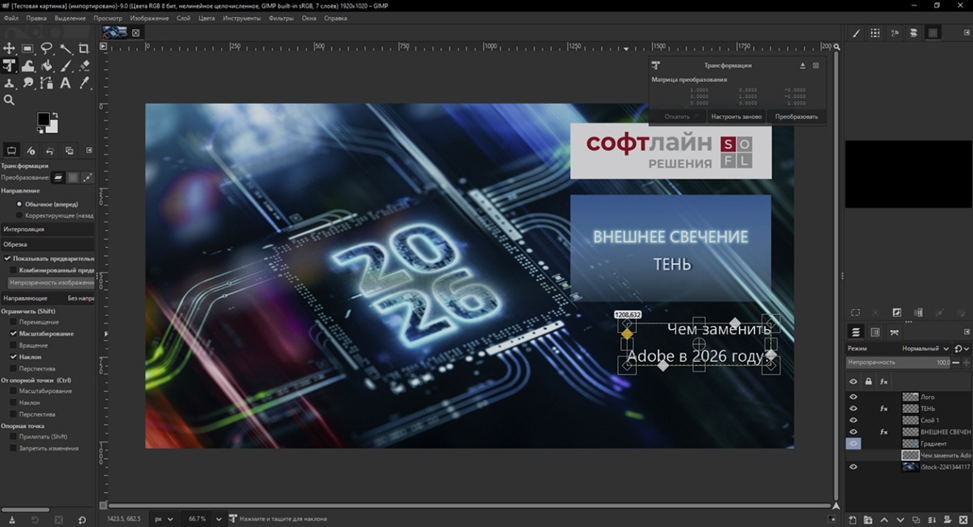
Task: Choose layer as the transform target
Action: coord(58,178)
